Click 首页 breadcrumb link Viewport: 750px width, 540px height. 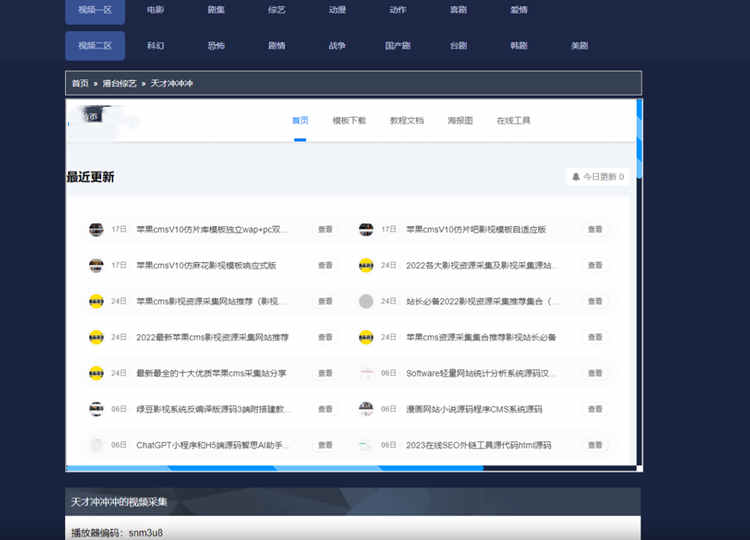79,84
